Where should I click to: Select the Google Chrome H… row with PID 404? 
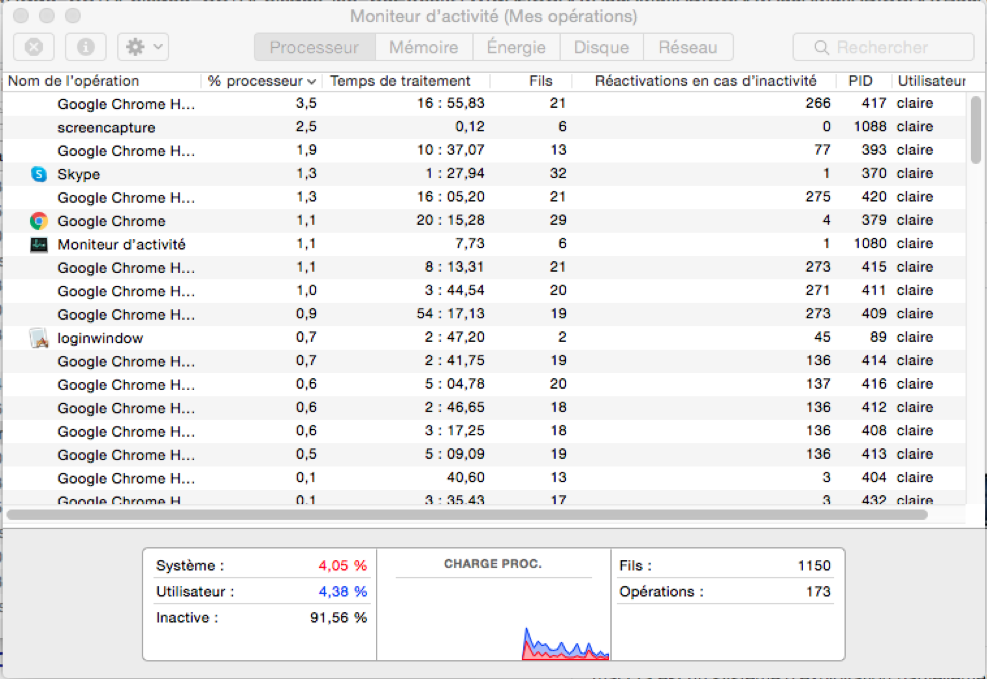tap(485, 478)
